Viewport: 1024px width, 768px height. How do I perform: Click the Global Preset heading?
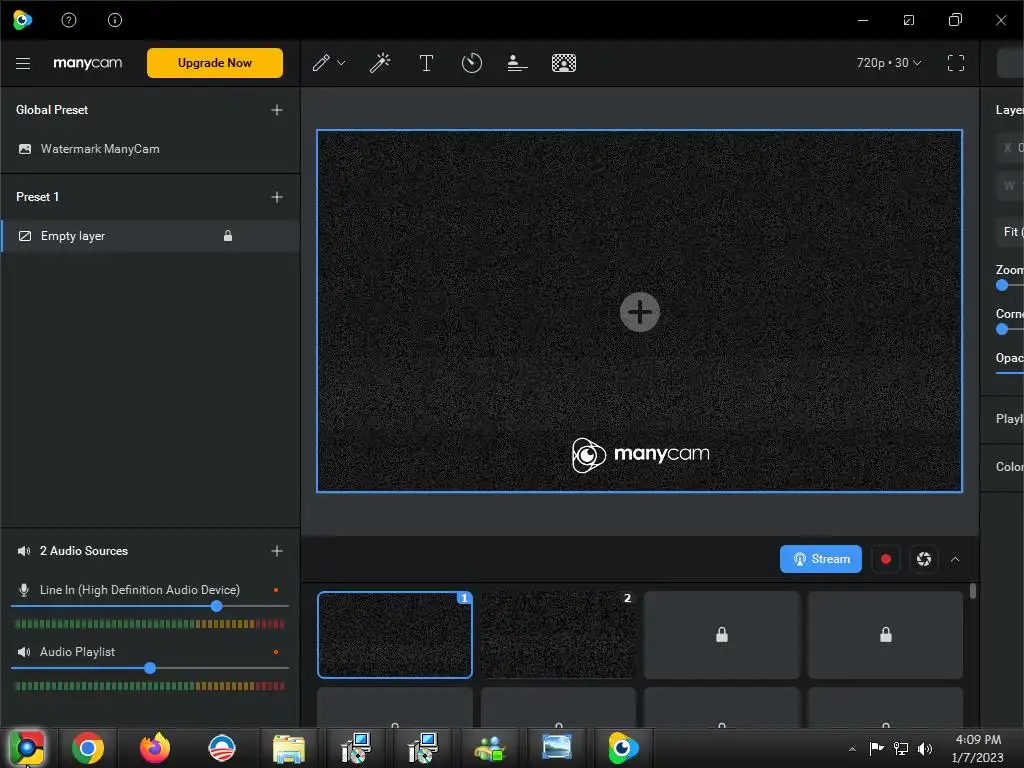tap(52, 110)
